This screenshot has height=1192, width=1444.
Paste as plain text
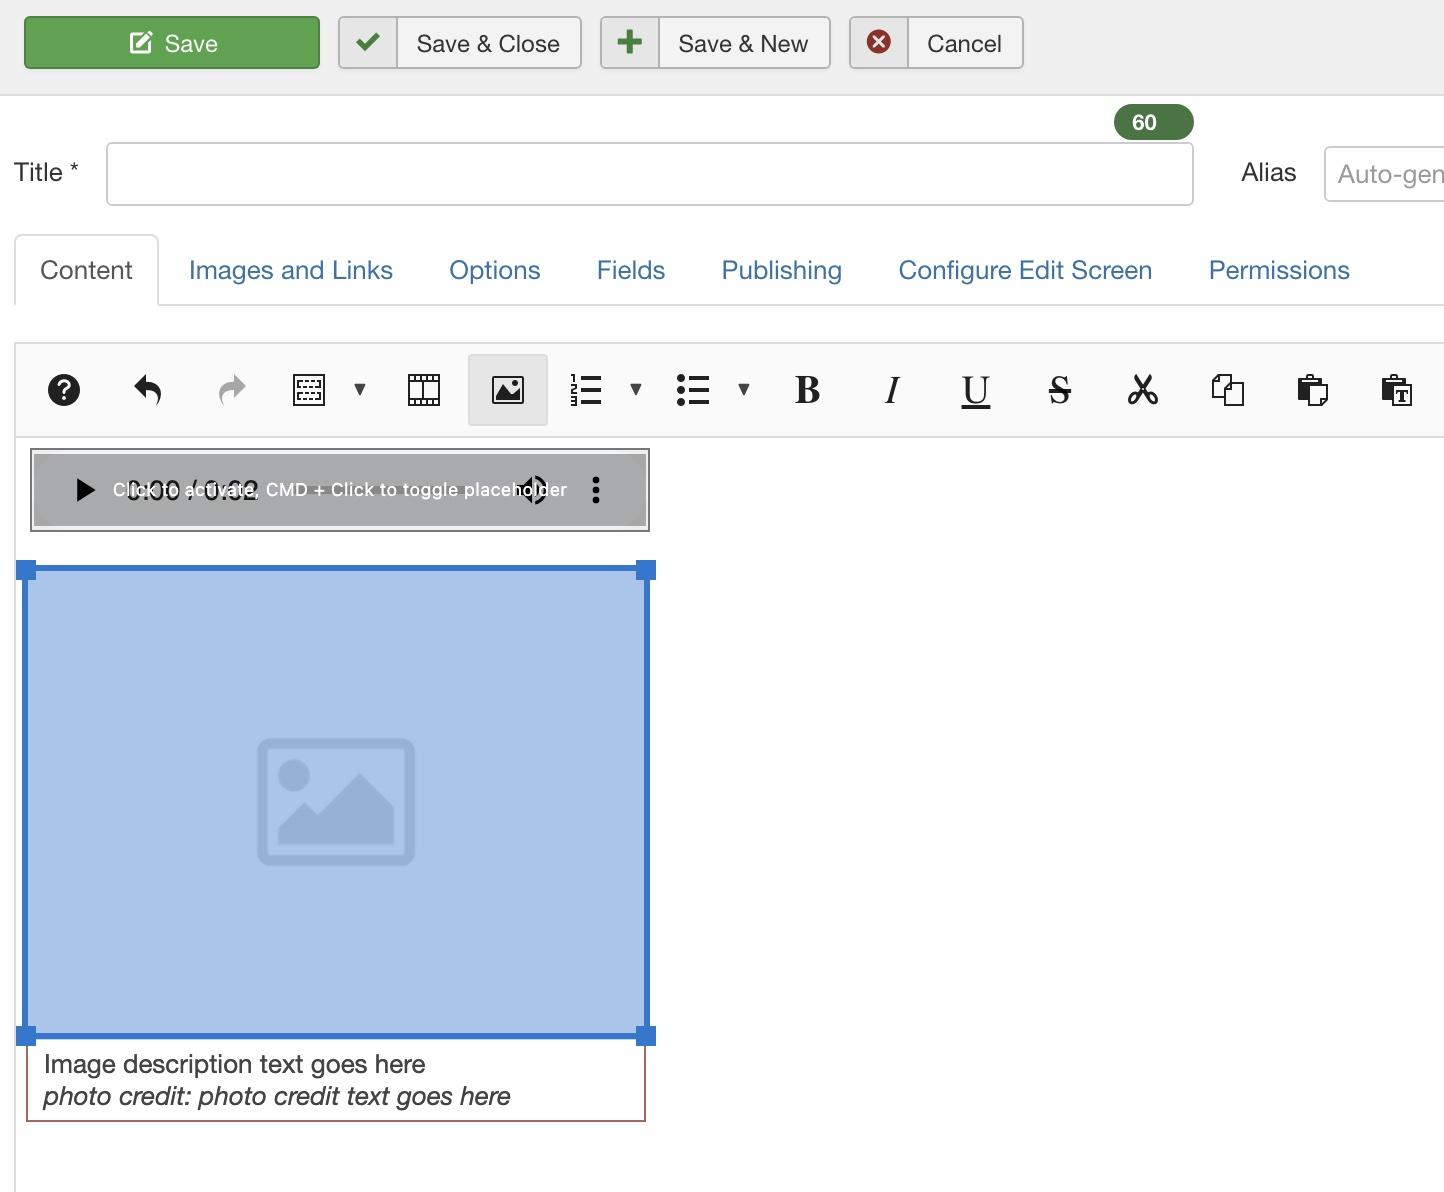[1397, 390]
